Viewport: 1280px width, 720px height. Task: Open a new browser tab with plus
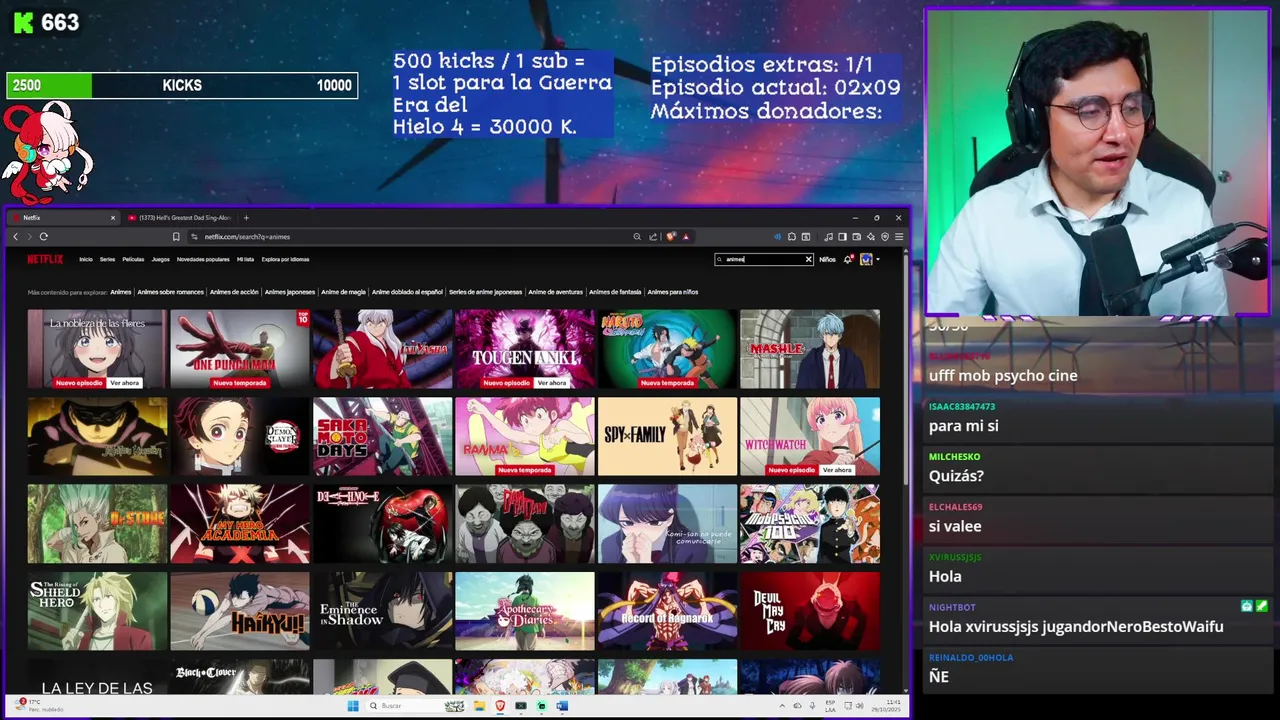(246, 217)
